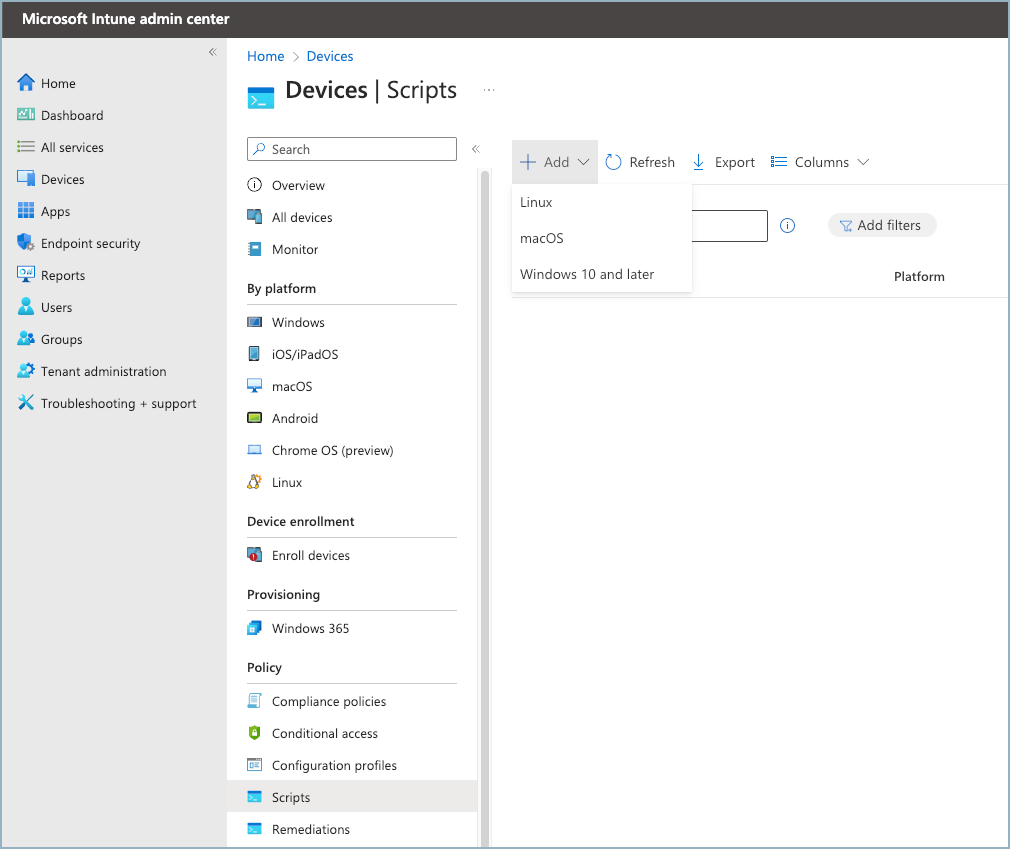Click the Android platform icon
The width and height of the screenshot is (1010, 849).
(255, 418)
